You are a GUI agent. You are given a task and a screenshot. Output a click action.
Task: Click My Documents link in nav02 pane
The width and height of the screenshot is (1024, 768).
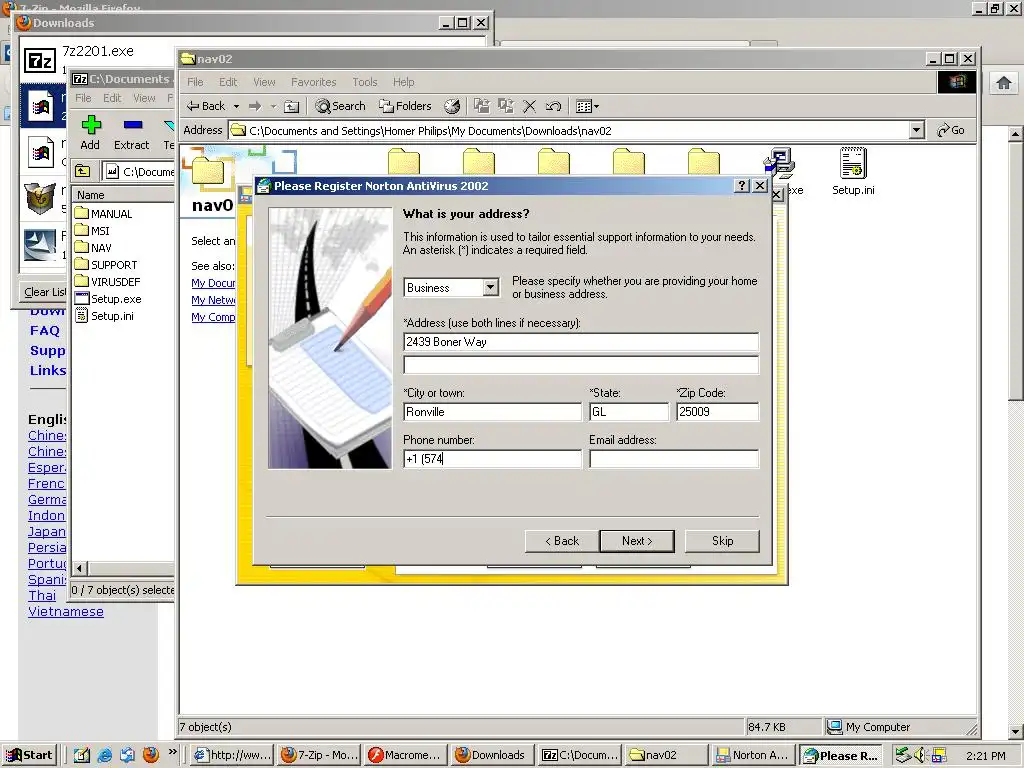pyautogui.click(x=213, y=283)
